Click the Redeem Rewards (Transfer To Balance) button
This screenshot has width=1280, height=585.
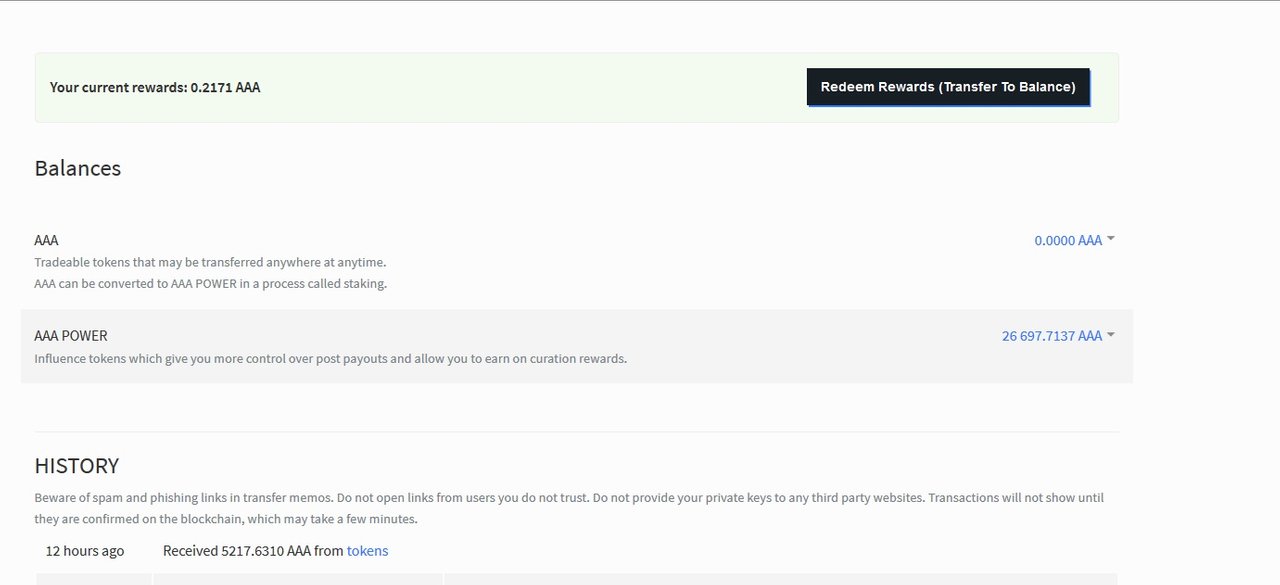[x=948, y=87]
